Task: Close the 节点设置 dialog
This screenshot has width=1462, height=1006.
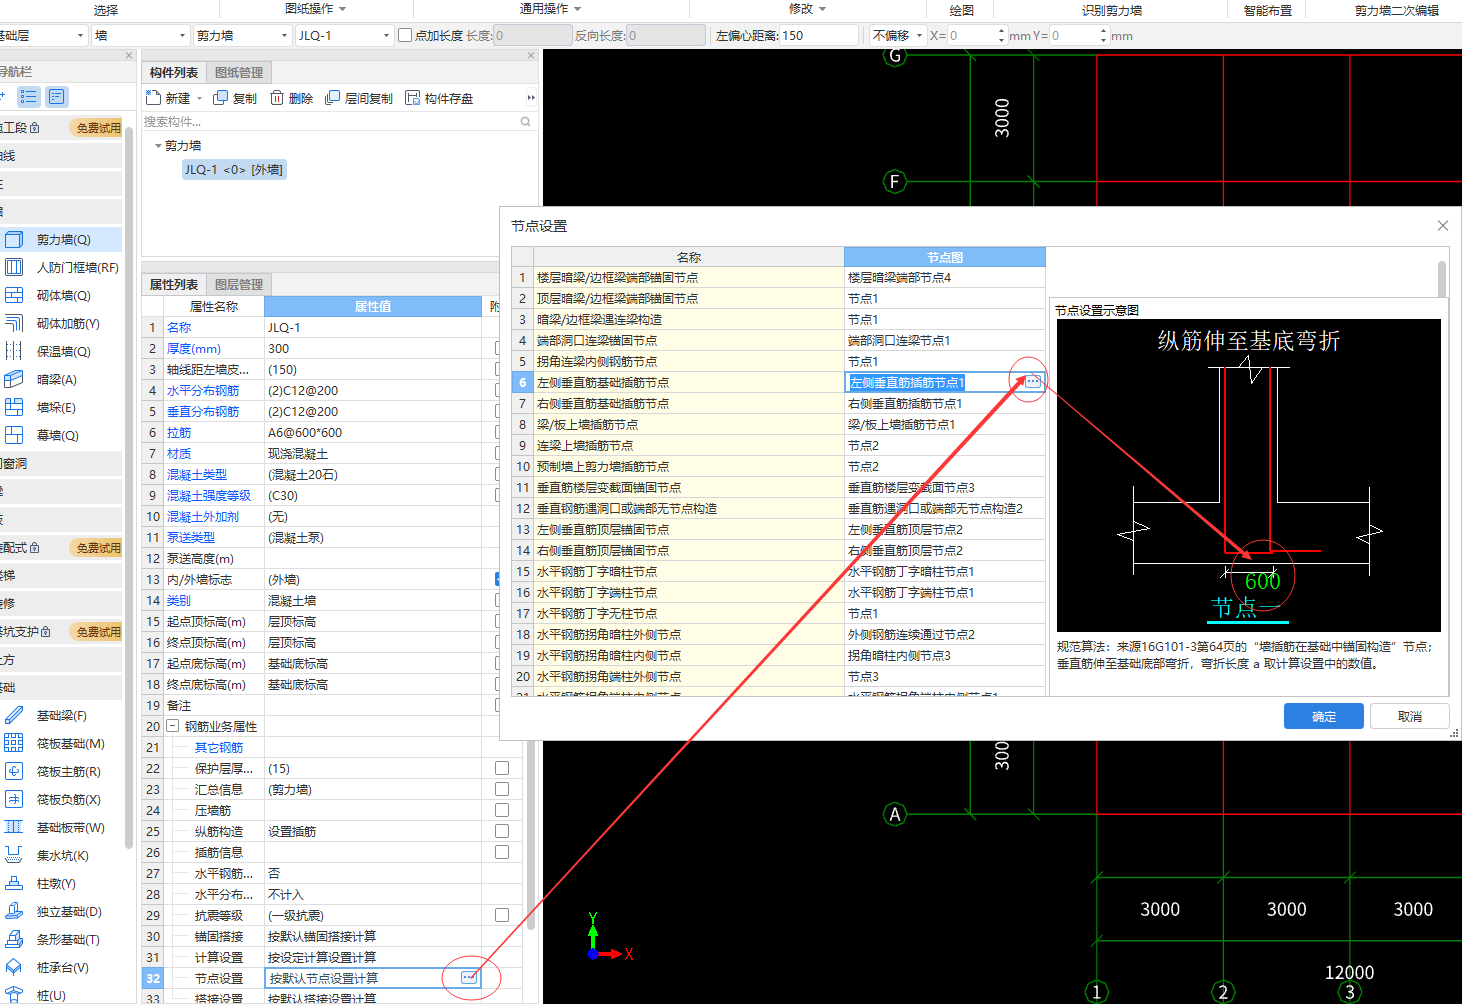Action: pyautogui.click(x=1443, y=226)
